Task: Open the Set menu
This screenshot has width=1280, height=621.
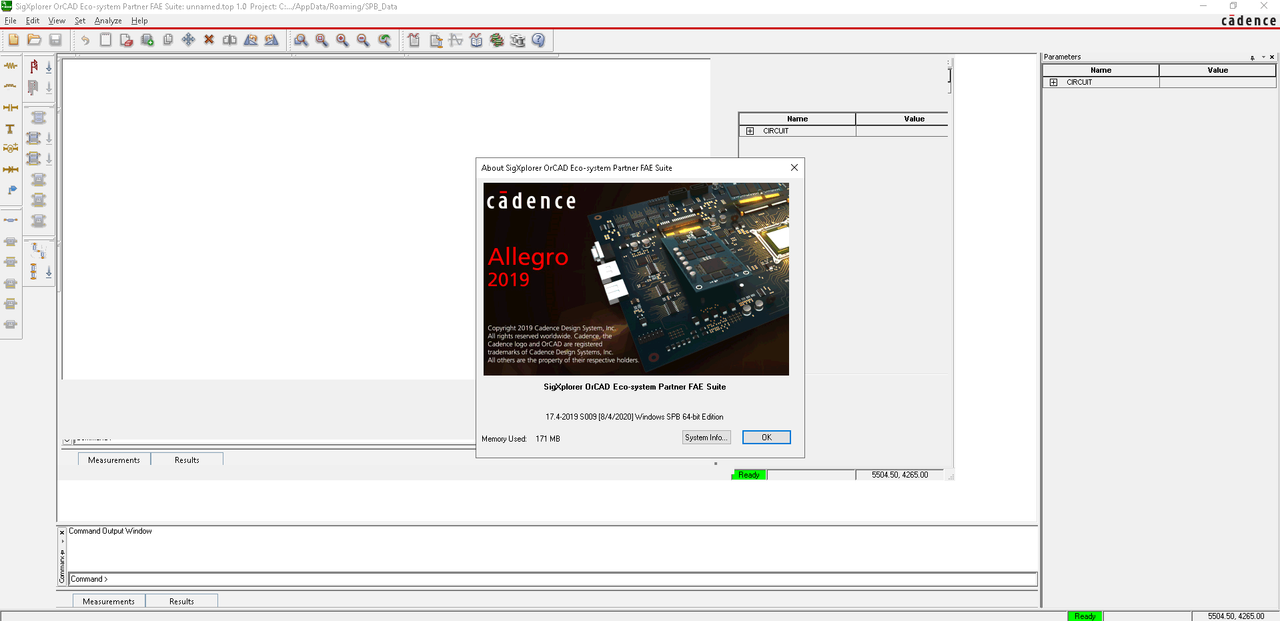Action: (x=80, y=20)
